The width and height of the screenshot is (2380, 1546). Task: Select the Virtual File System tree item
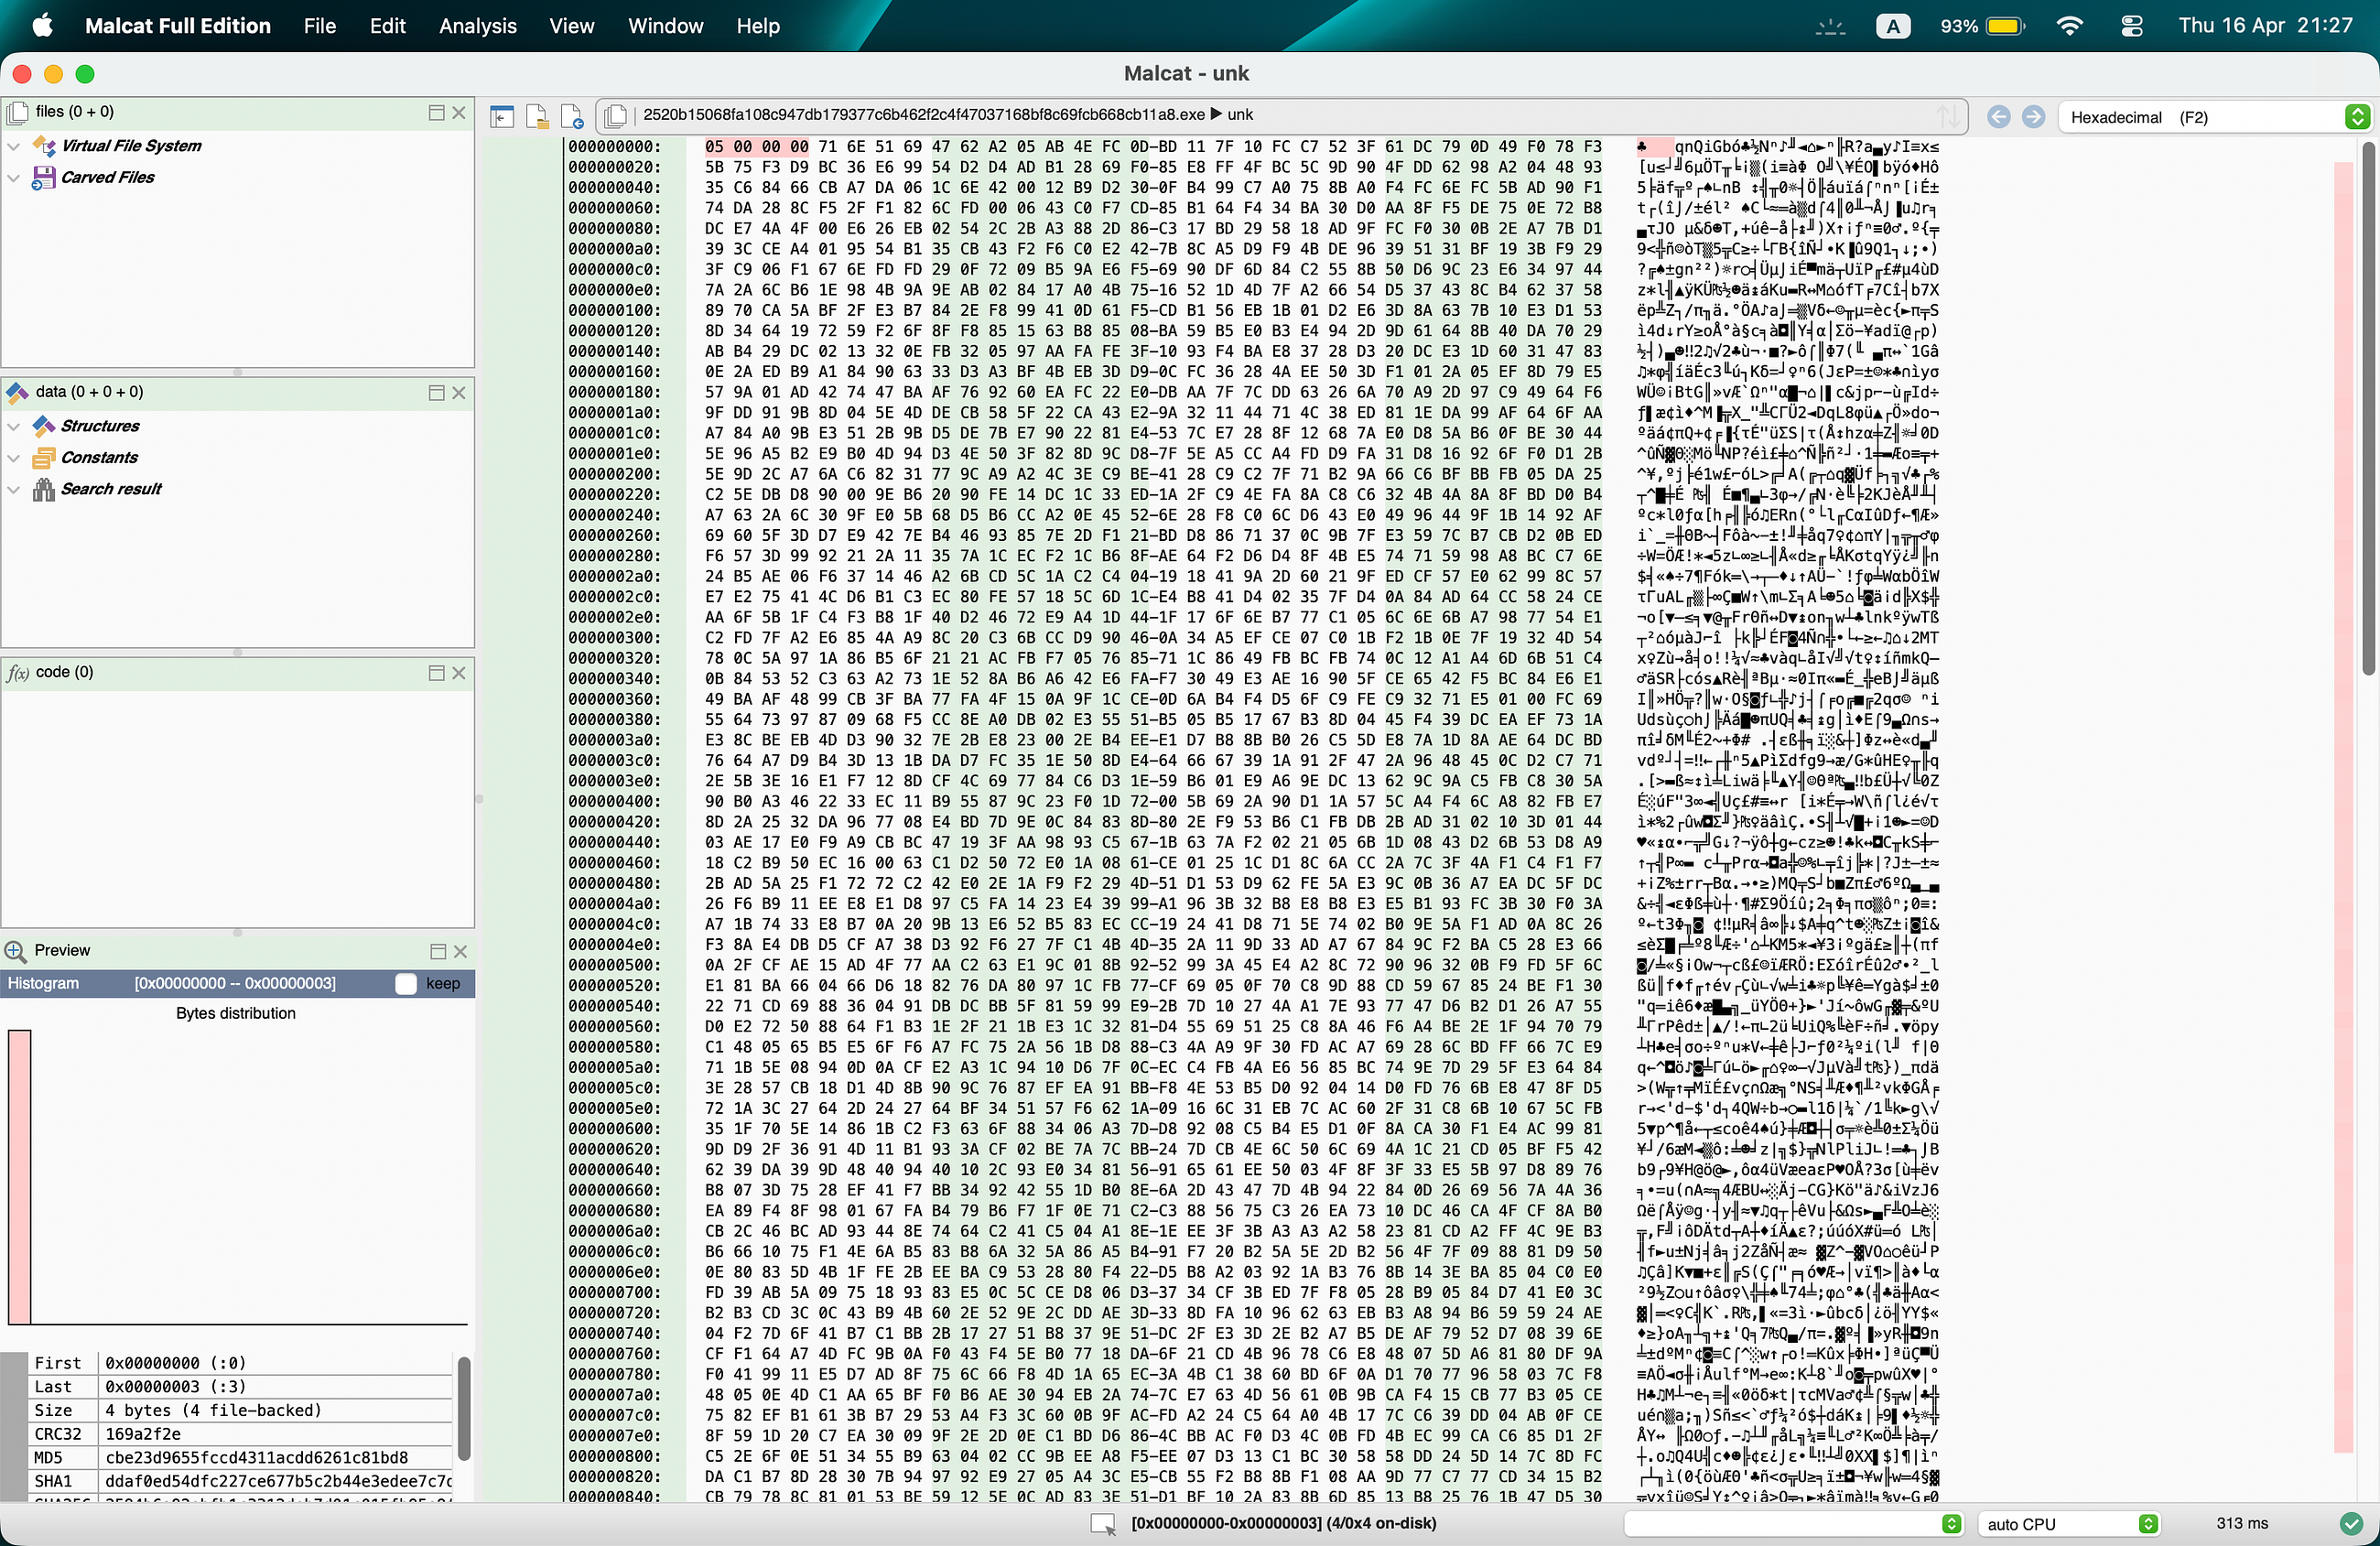coord(131,146)
